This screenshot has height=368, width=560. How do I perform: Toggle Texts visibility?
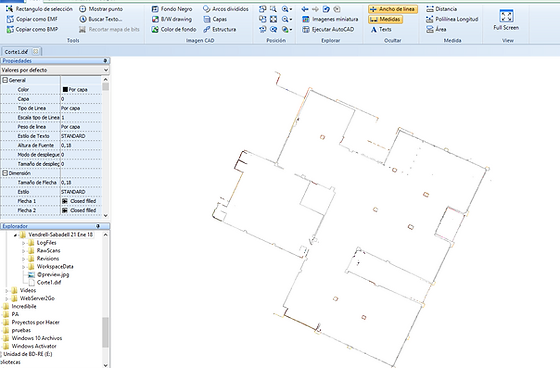click(x=381, y=29)
